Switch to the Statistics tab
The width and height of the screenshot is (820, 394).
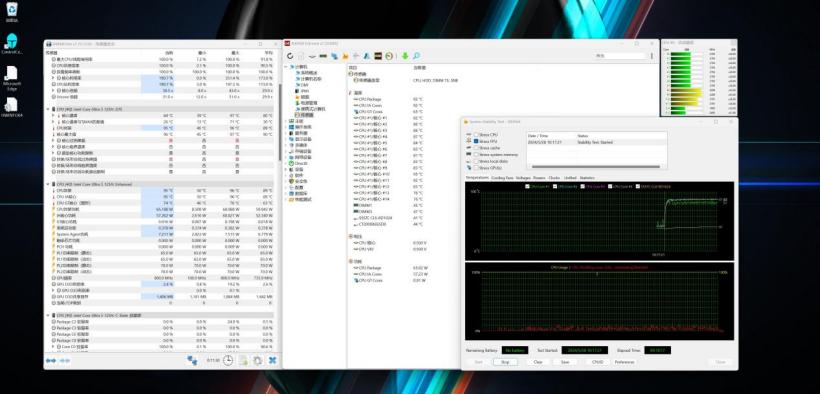click(x=587, y=178)
